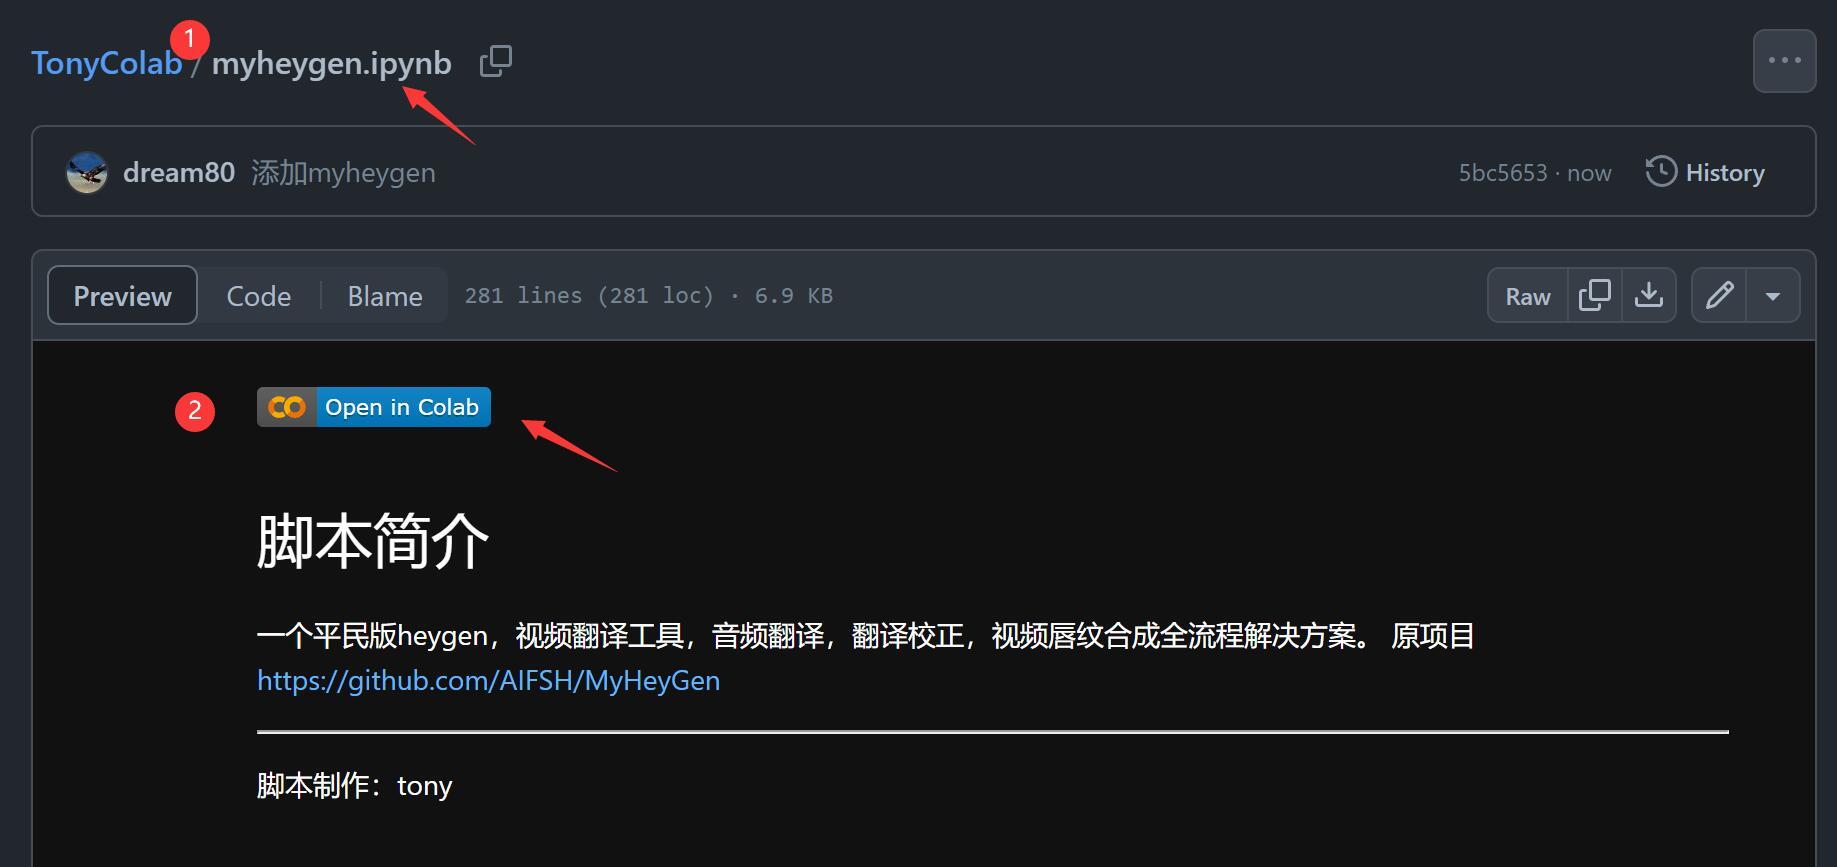Open commit History with the clock icon
This screenshot has height=867, width=1837.
point(1705,172)
